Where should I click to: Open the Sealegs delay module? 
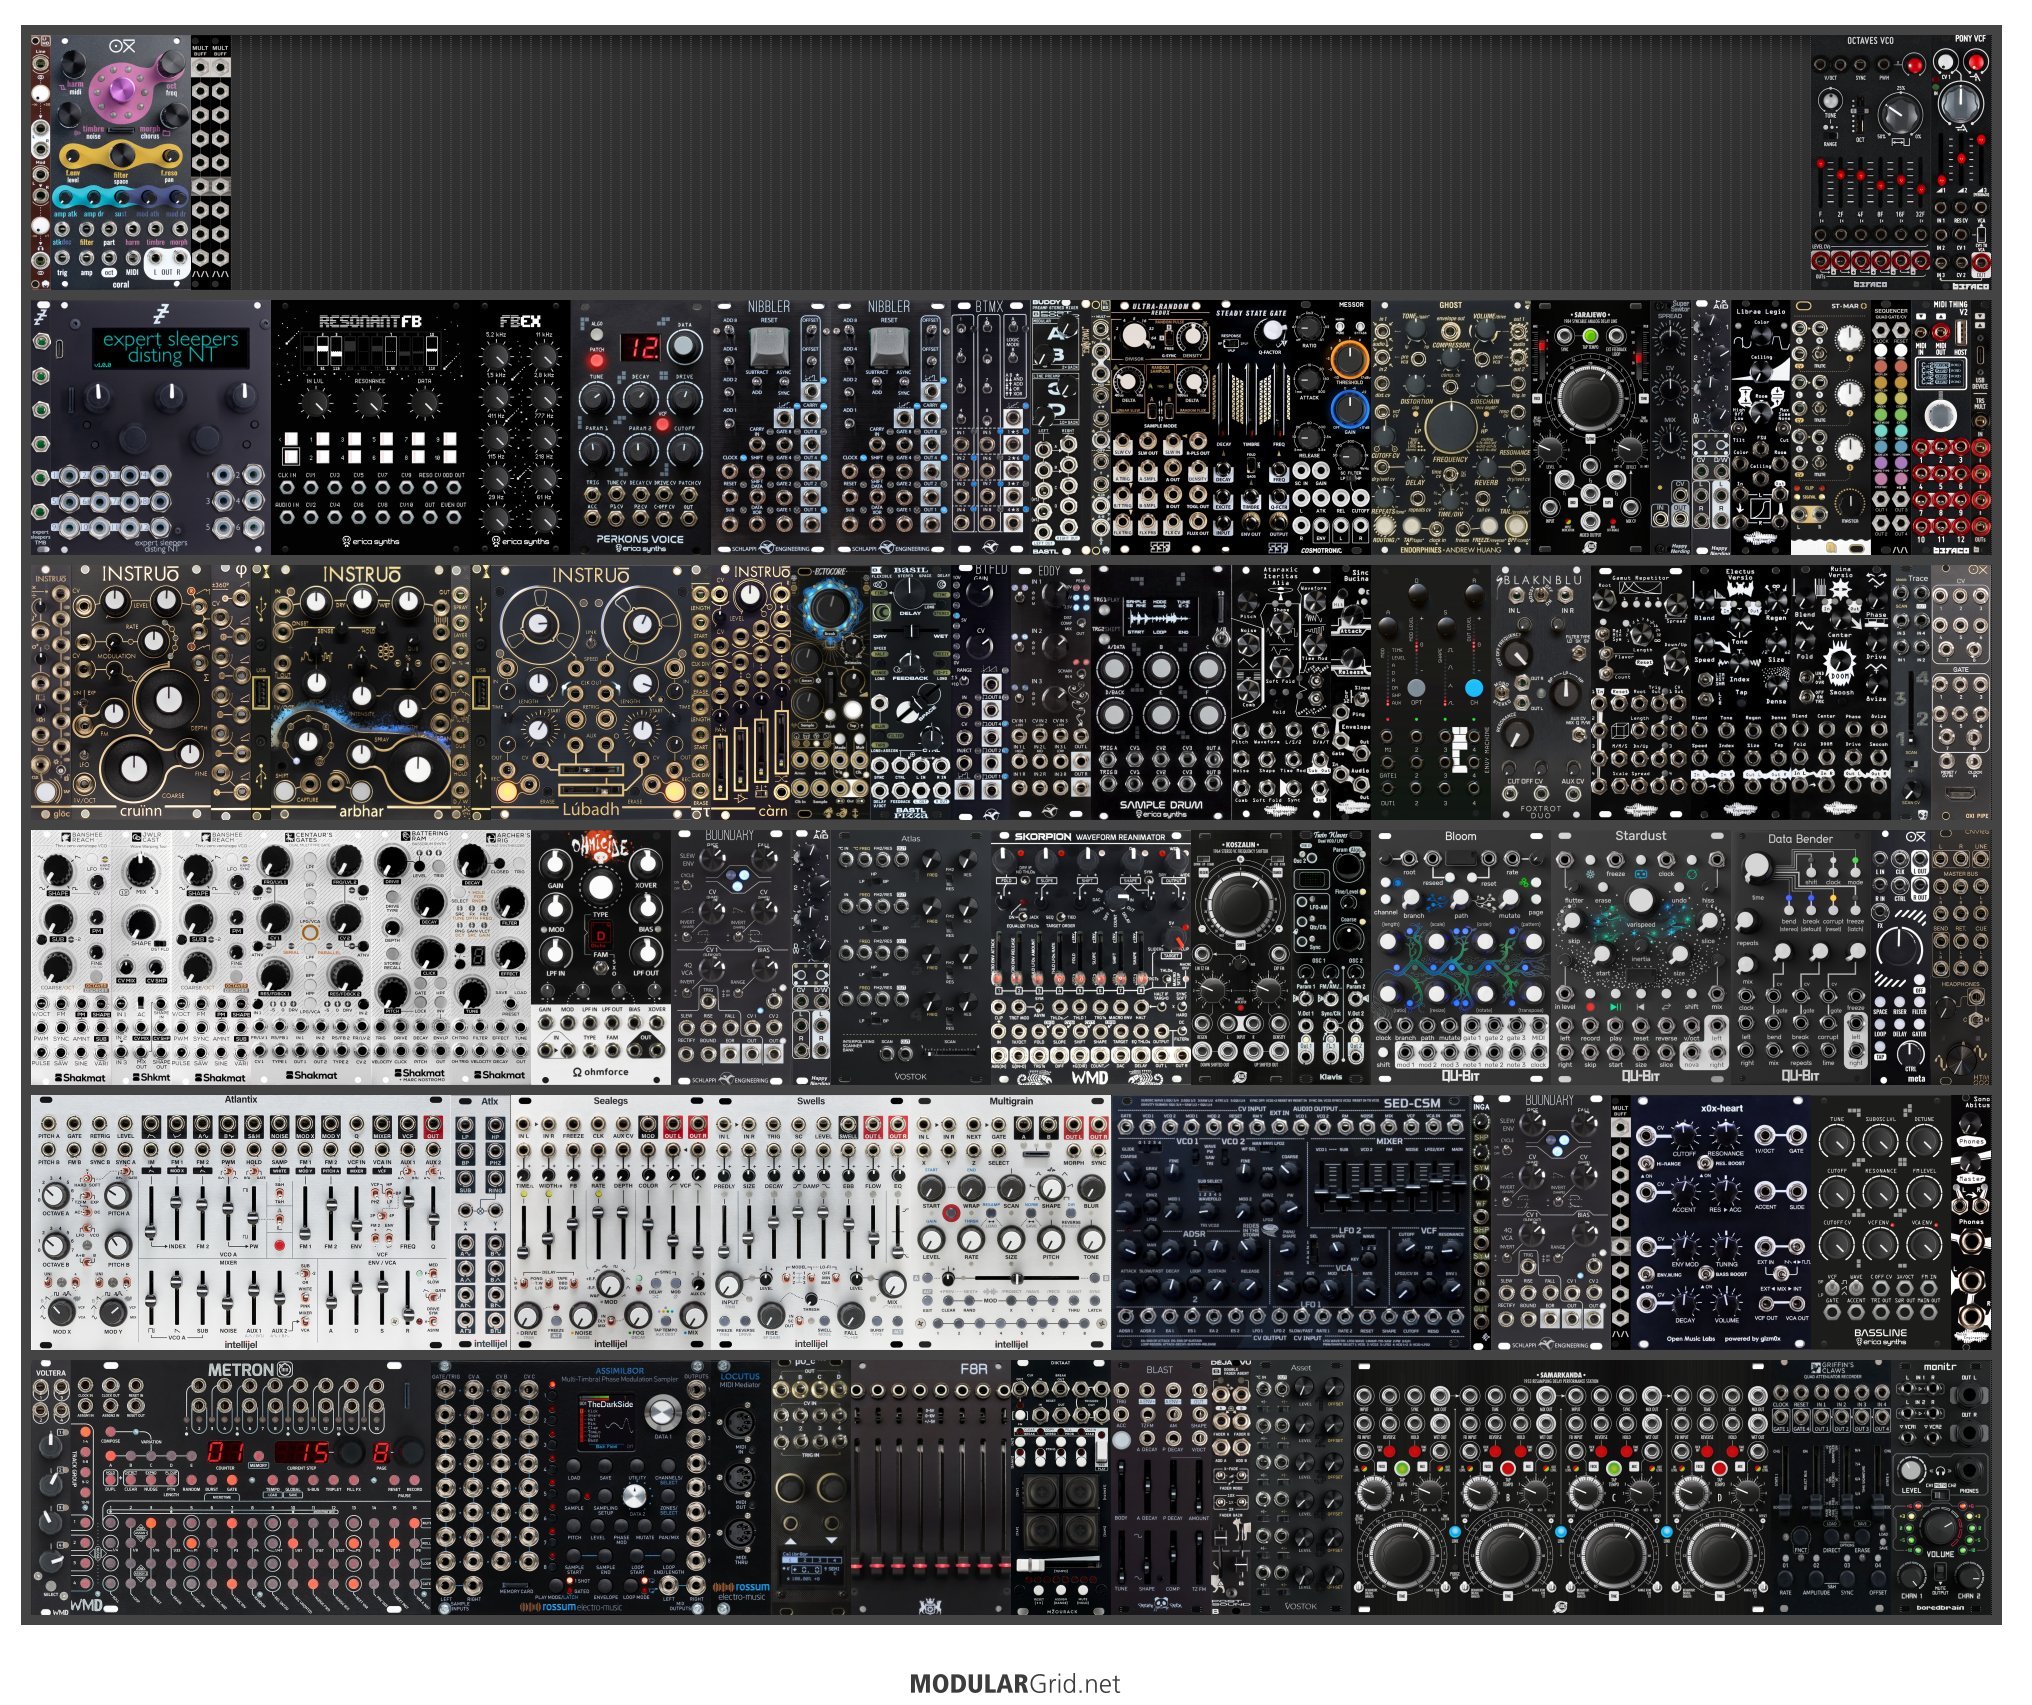610,1222
